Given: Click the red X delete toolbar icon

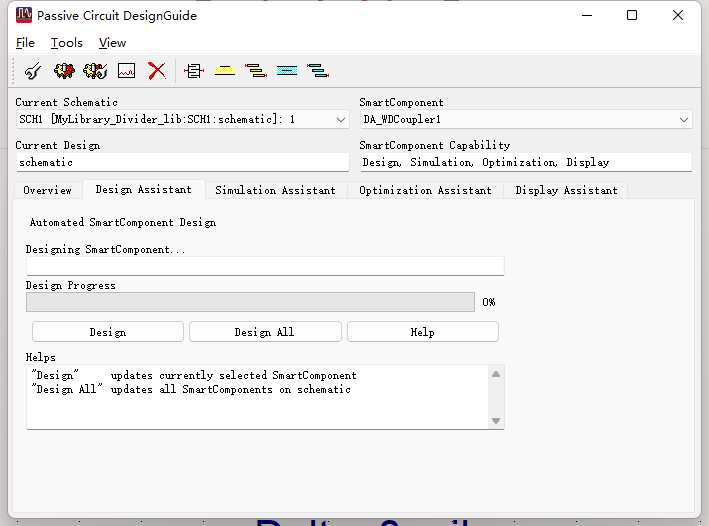Looking at the screenshot, I should pos(157,71).
